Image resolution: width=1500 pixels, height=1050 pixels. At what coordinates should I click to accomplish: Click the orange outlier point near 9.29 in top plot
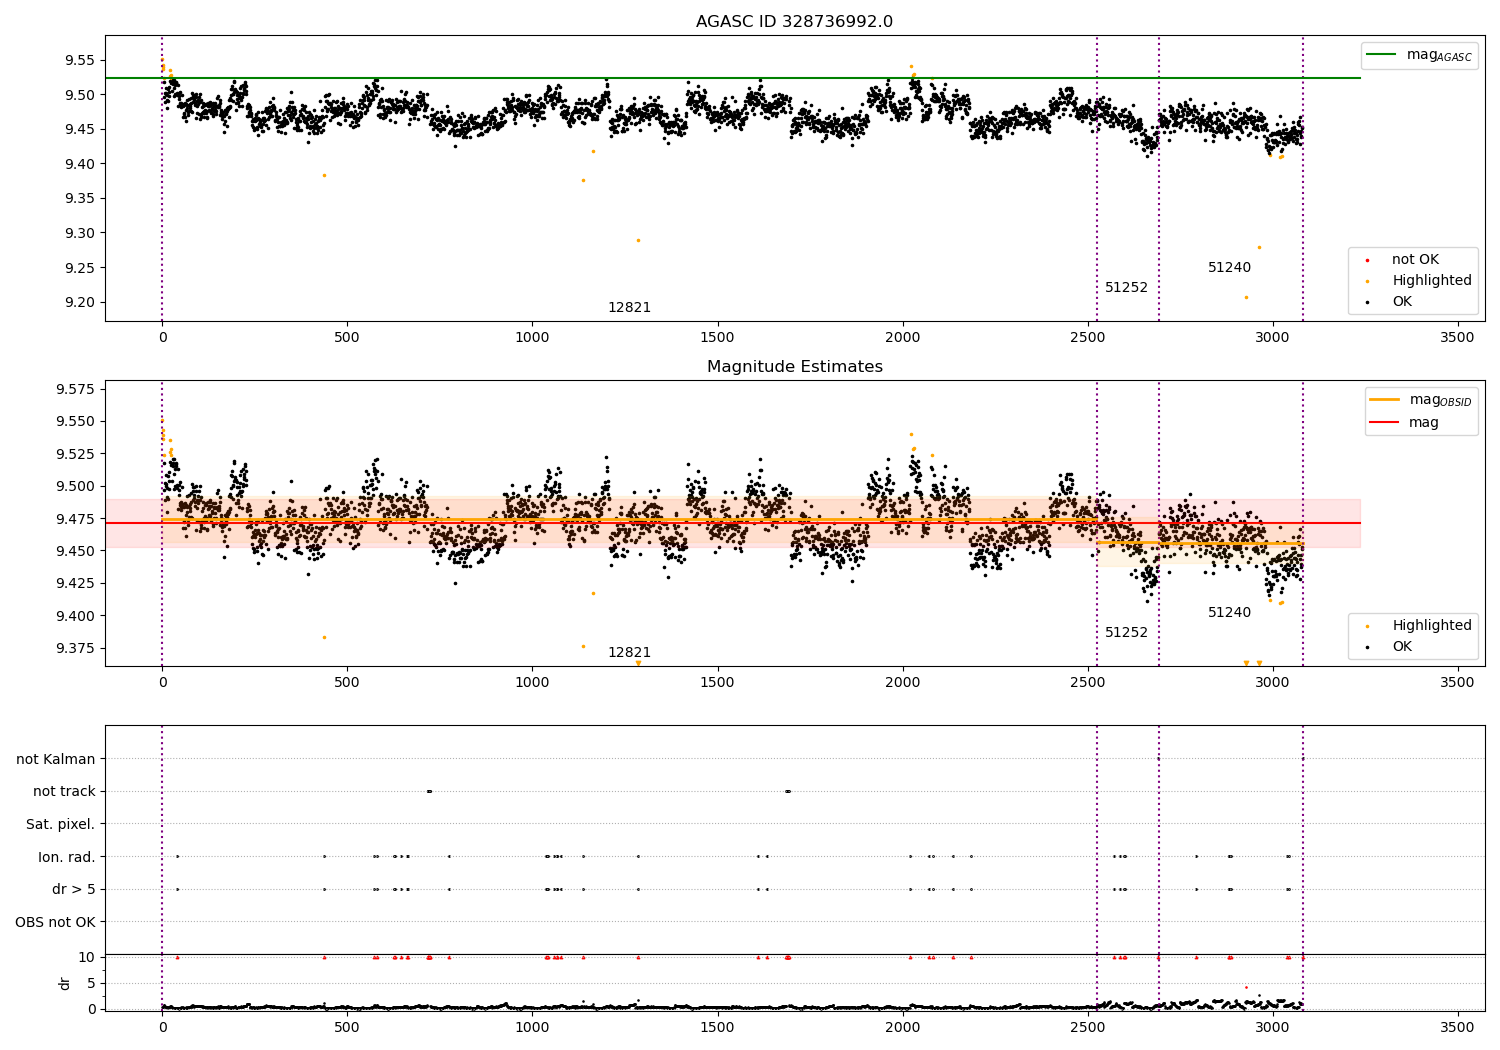click(638, 240)
